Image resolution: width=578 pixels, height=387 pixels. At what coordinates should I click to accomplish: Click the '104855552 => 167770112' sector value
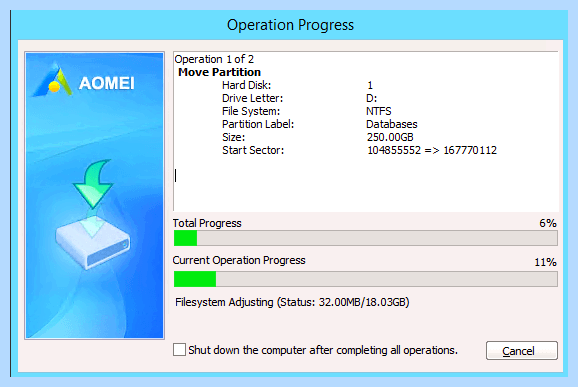tap(432, 150)
